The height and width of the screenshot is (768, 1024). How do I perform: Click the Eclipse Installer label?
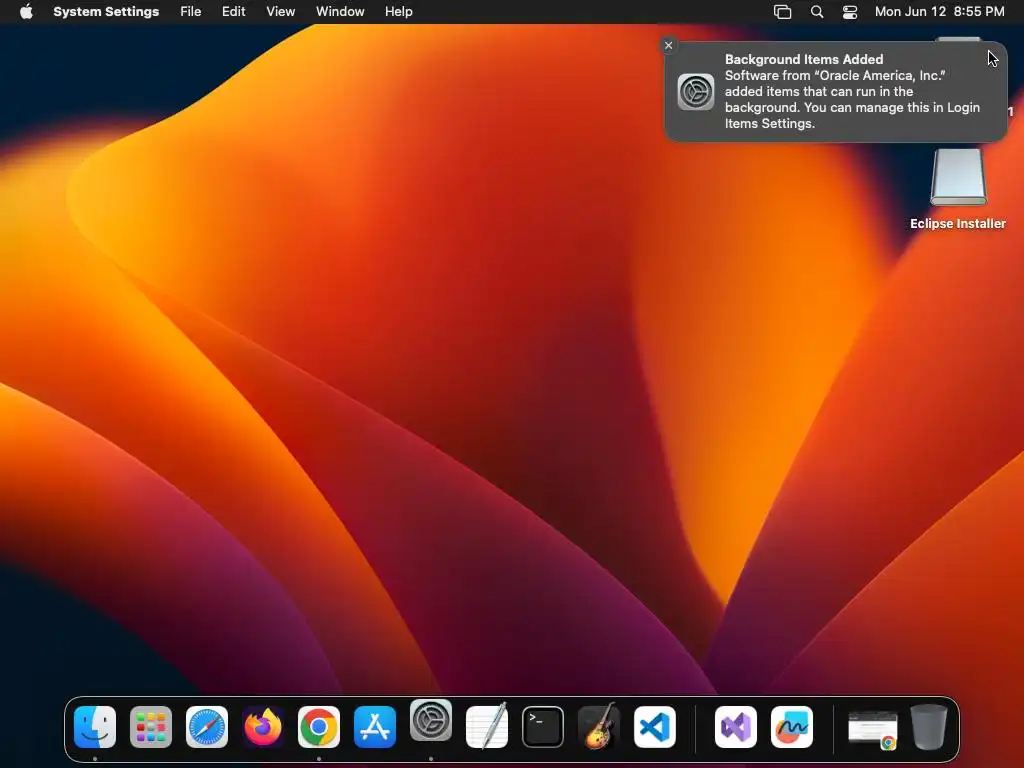[957, 223]
